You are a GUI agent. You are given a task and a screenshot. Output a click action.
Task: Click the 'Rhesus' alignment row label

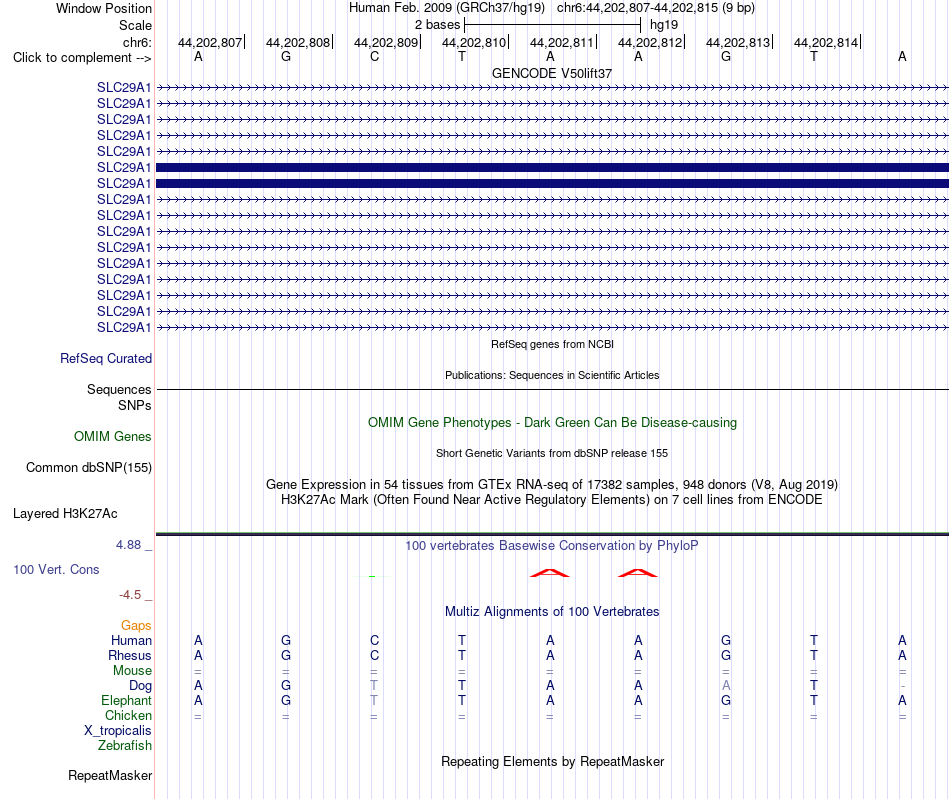(130, 655)
